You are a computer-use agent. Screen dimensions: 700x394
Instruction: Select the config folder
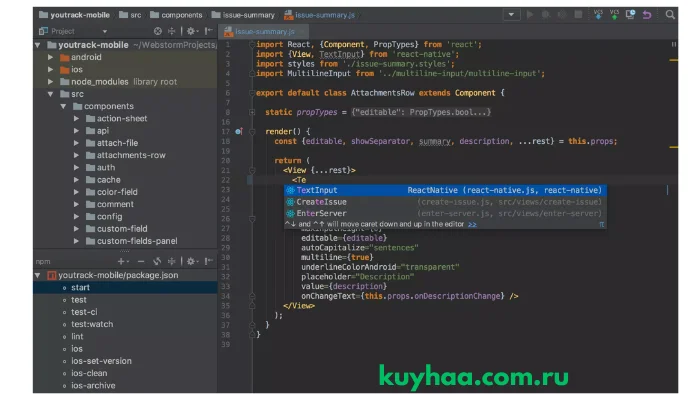click(104, 216)
